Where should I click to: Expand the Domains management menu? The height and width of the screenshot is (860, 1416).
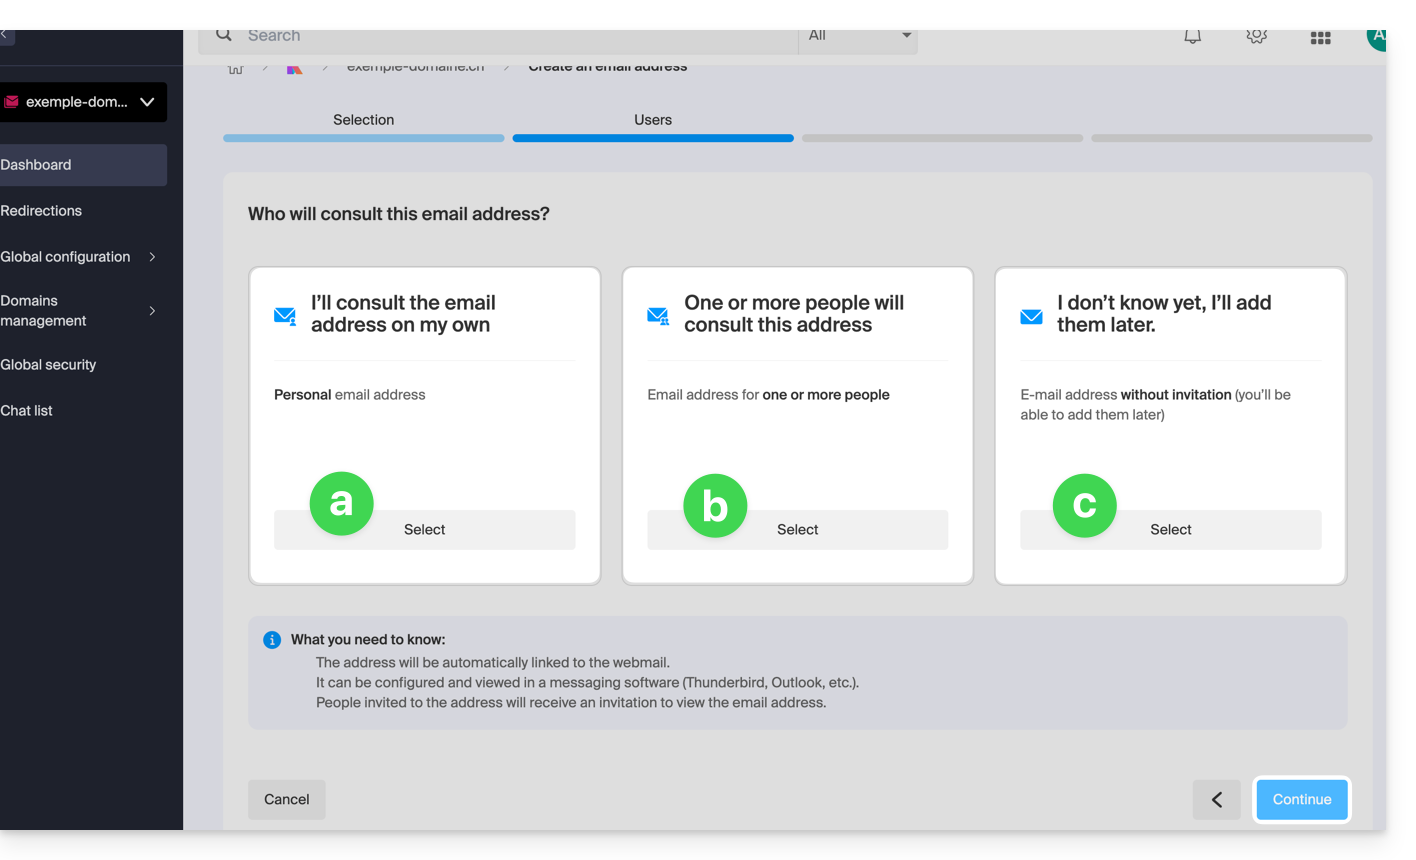coord(152,311)
